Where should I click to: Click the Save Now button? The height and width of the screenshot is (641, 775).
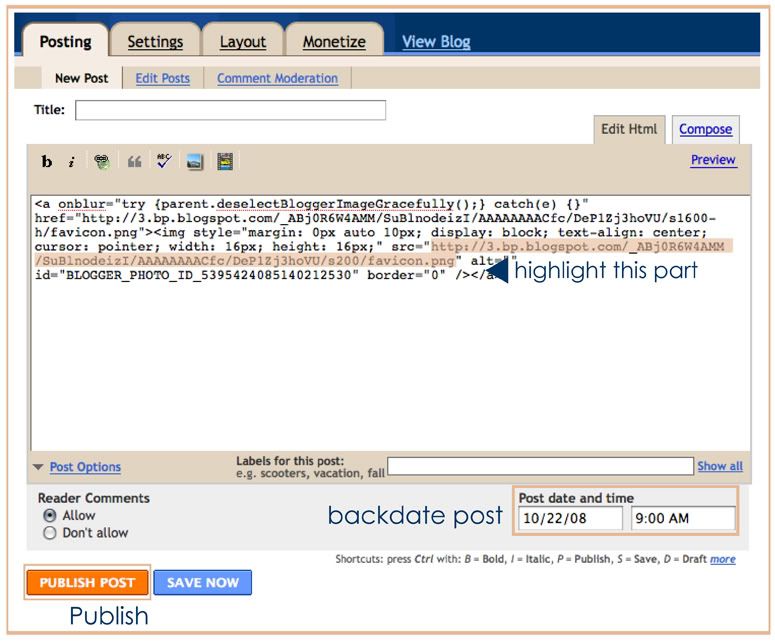coord(203,583)
